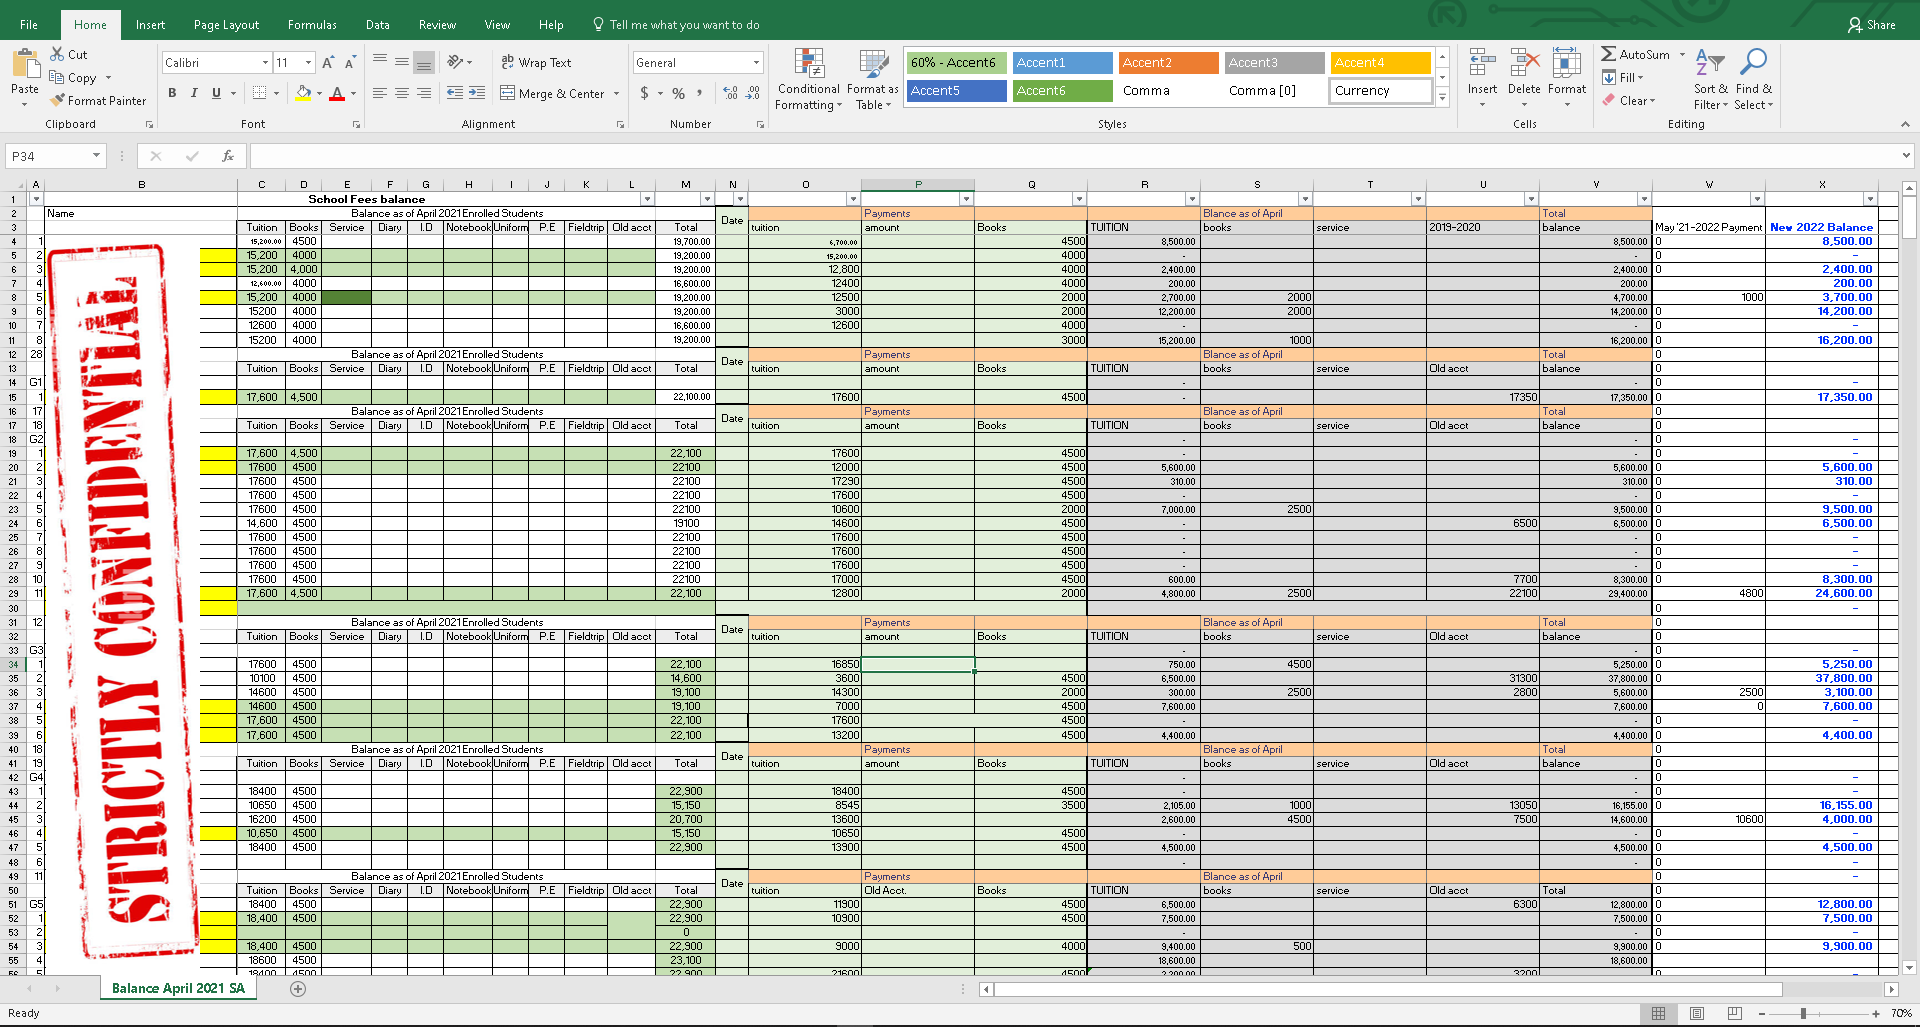1920x1027 pixels.
Task: Open Conditional Formatting menu
Action: click(809, 79)
